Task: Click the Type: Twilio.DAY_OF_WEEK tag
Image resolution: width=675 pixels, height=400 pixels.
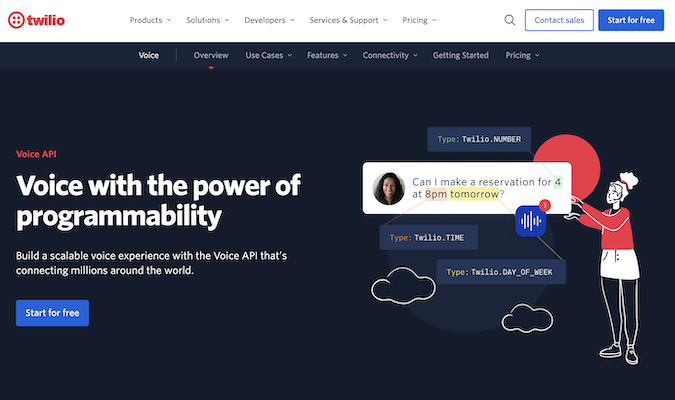Action: point(501,272)
